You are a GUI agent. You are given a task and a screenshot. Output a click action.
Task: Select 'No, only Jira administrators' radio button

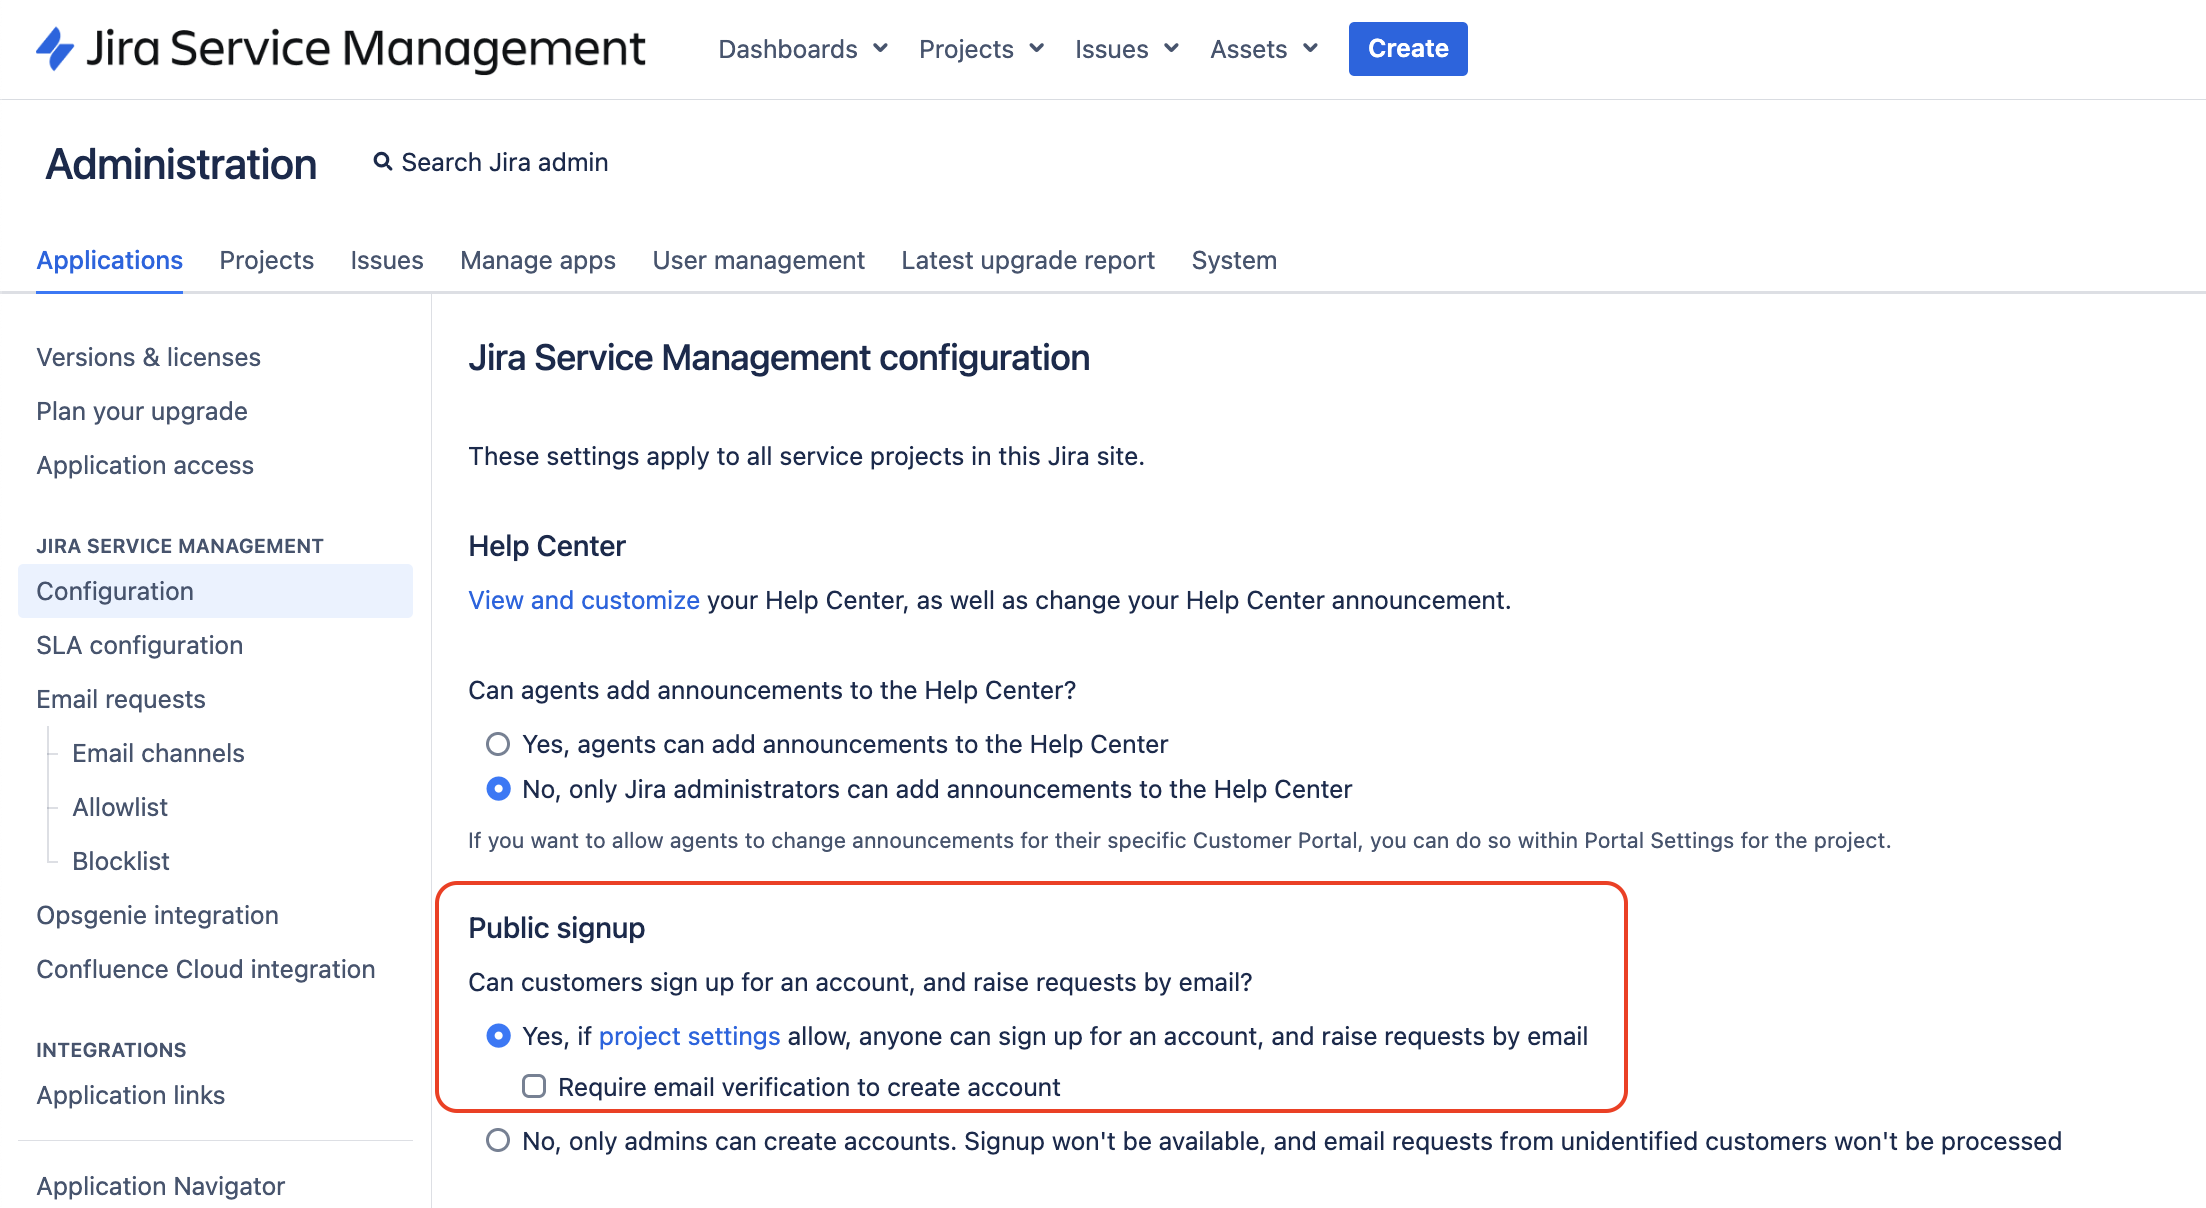498,789
